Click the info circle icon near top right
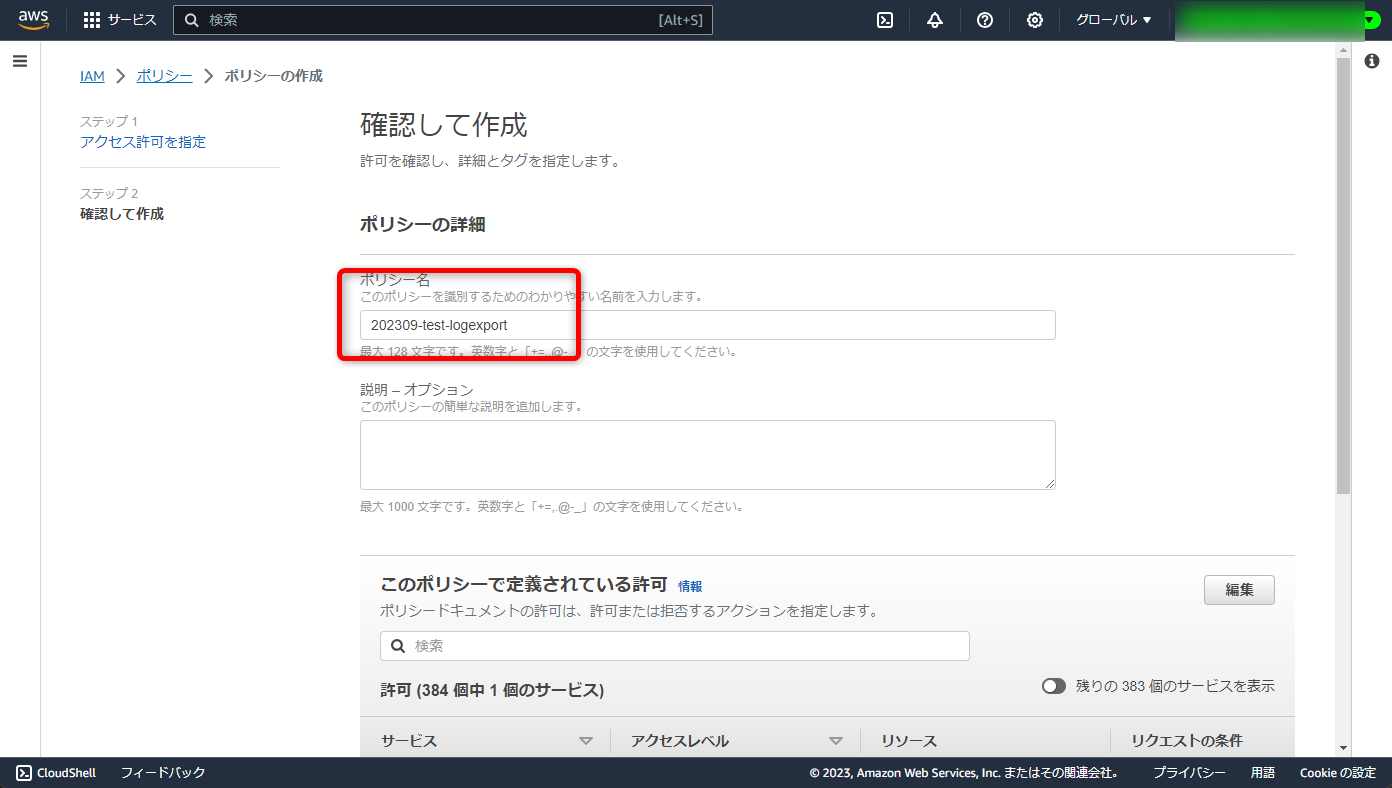 1371,61
